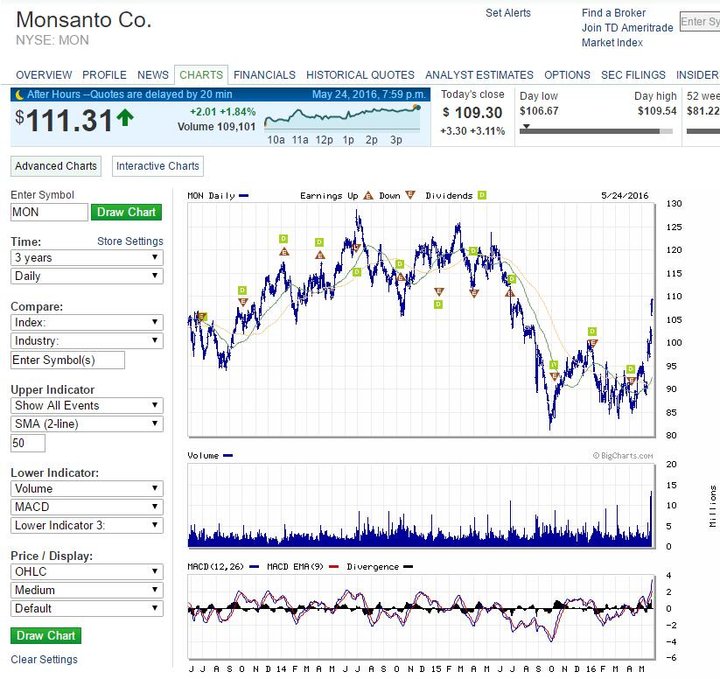Click the Set Alerts link
This screenshot has width=720, height=679.
(508, 13)
